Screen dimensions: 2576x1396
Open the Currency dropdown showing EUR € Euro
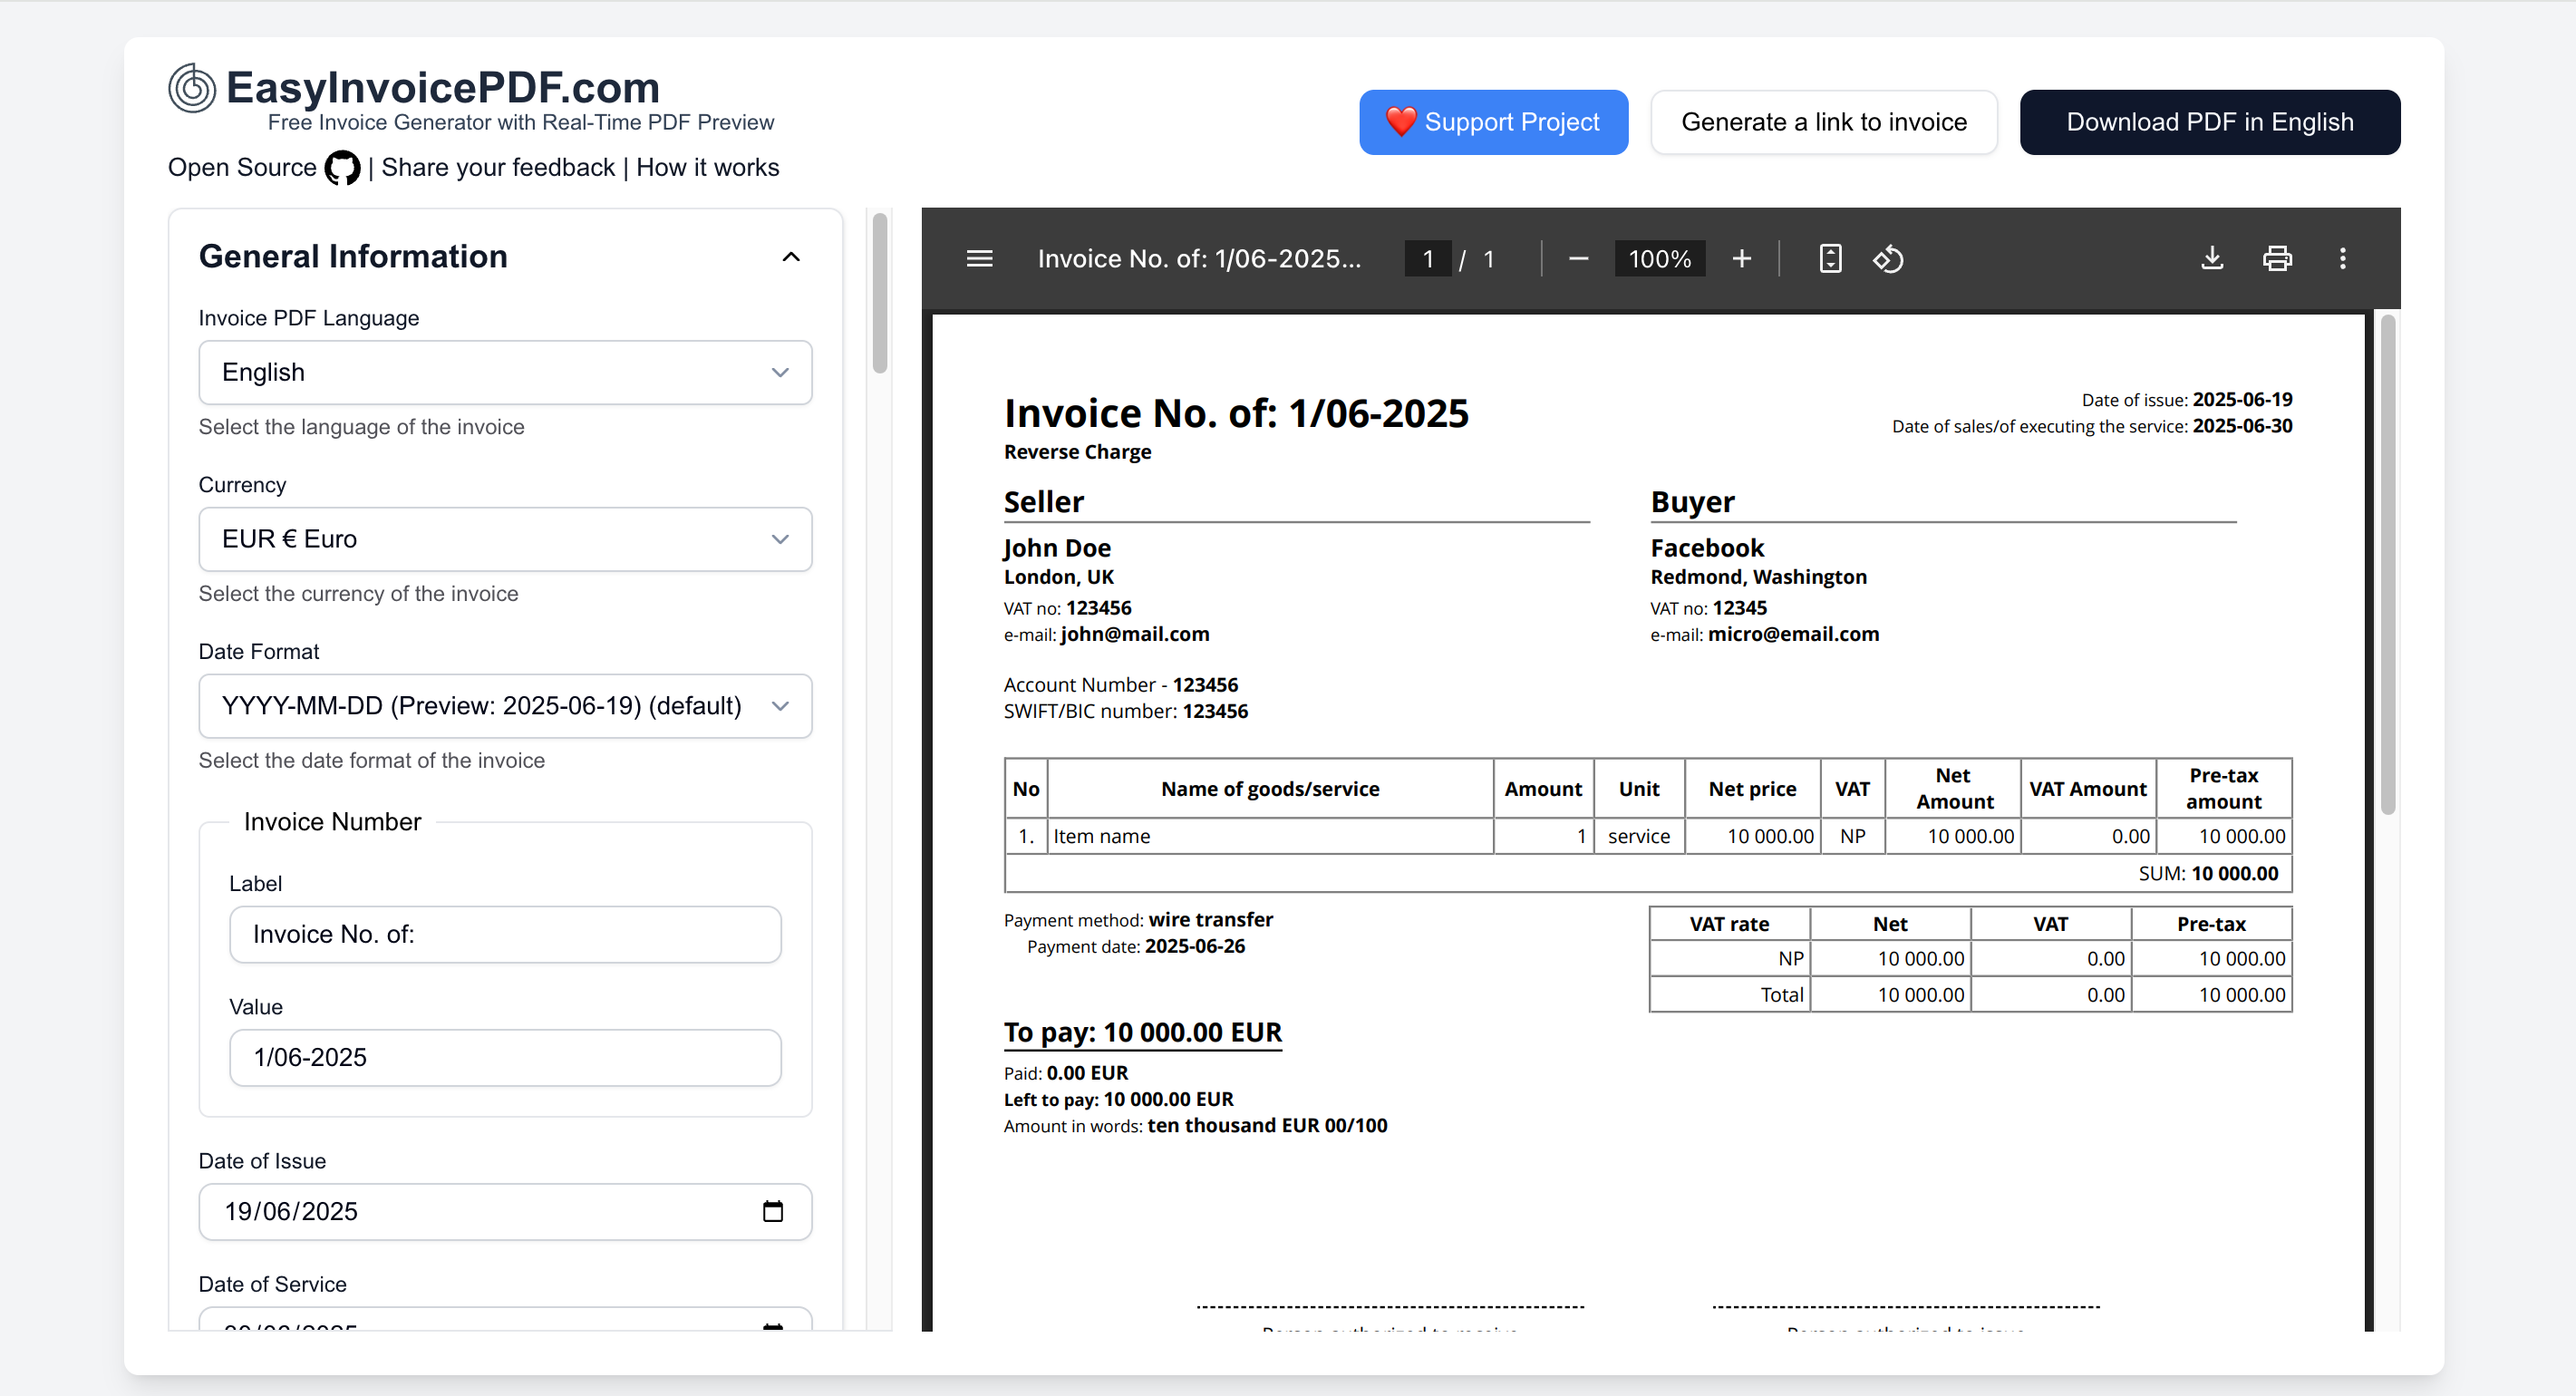pos(505,539)
